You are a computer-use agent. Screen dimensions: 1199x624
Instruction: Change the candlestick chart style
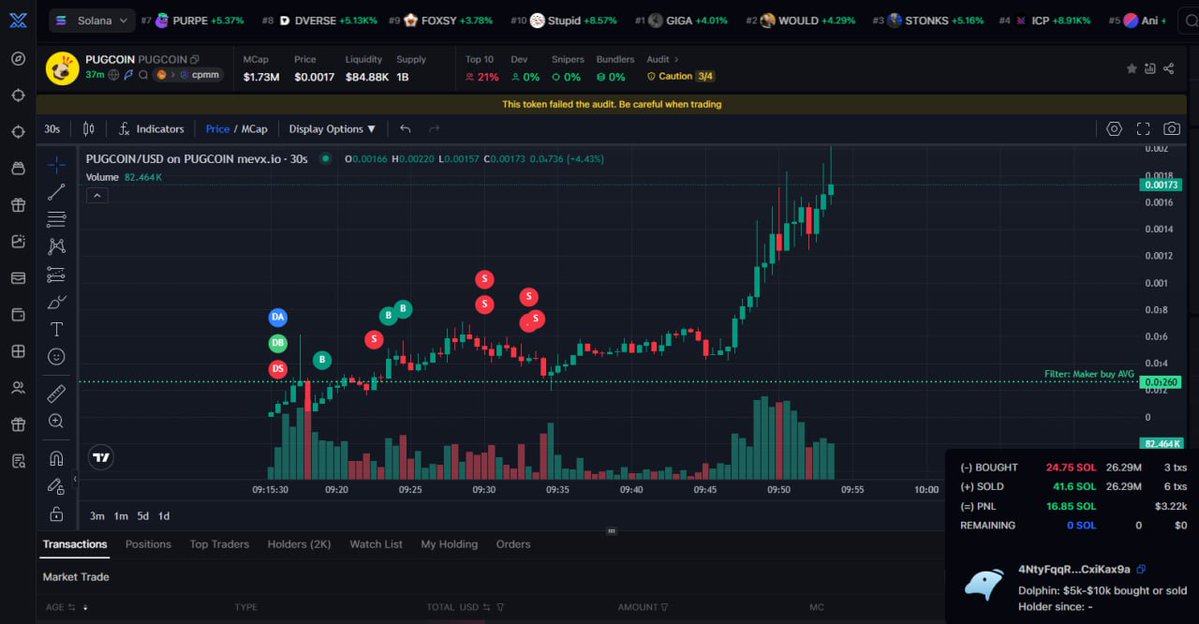89,128
